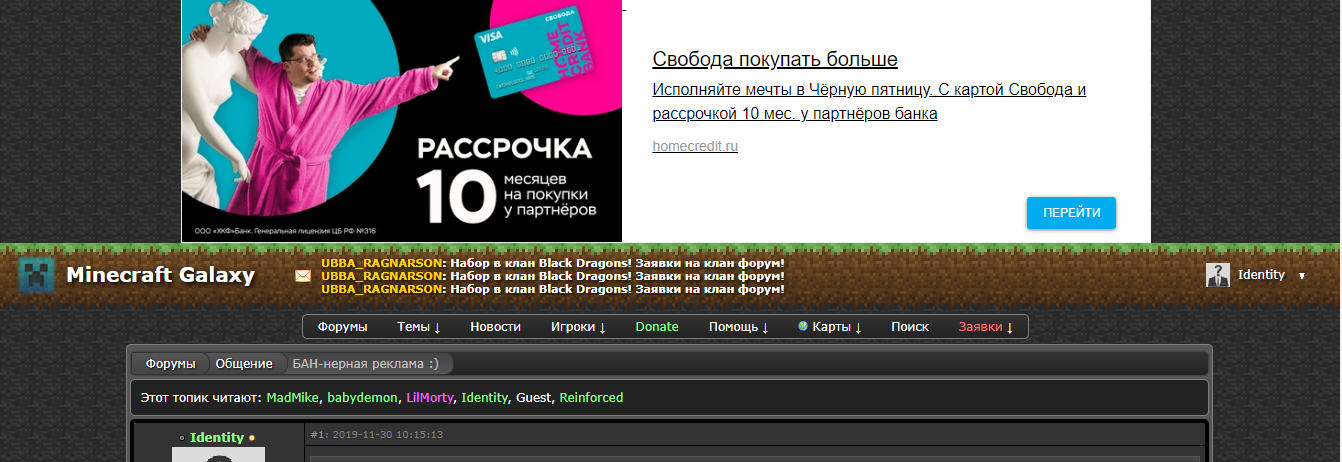Viewport: 1342px width, 462px height.
Task: Expand the Identity account dropdown arrow
Action: [1301, 276]
